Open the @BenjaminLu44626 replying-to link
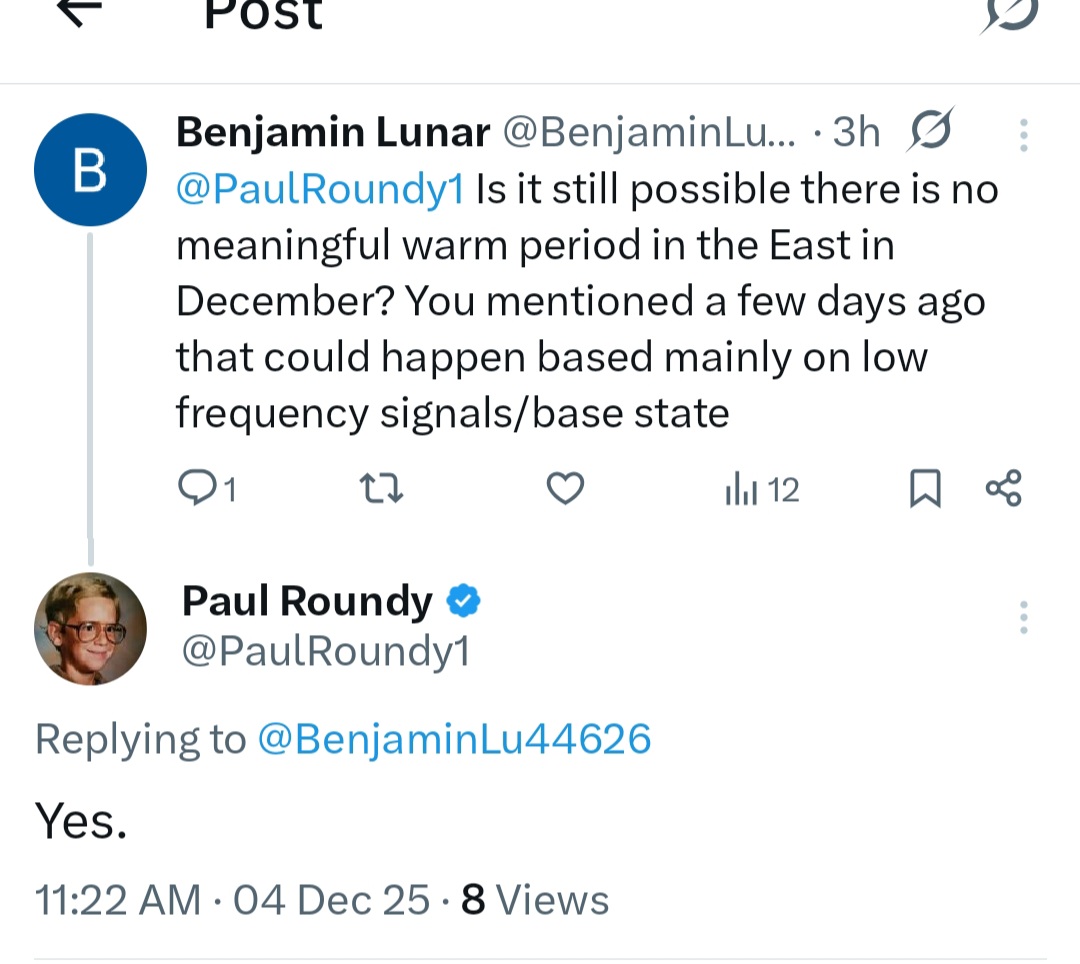1080x964 pixels. pos(454,739)
